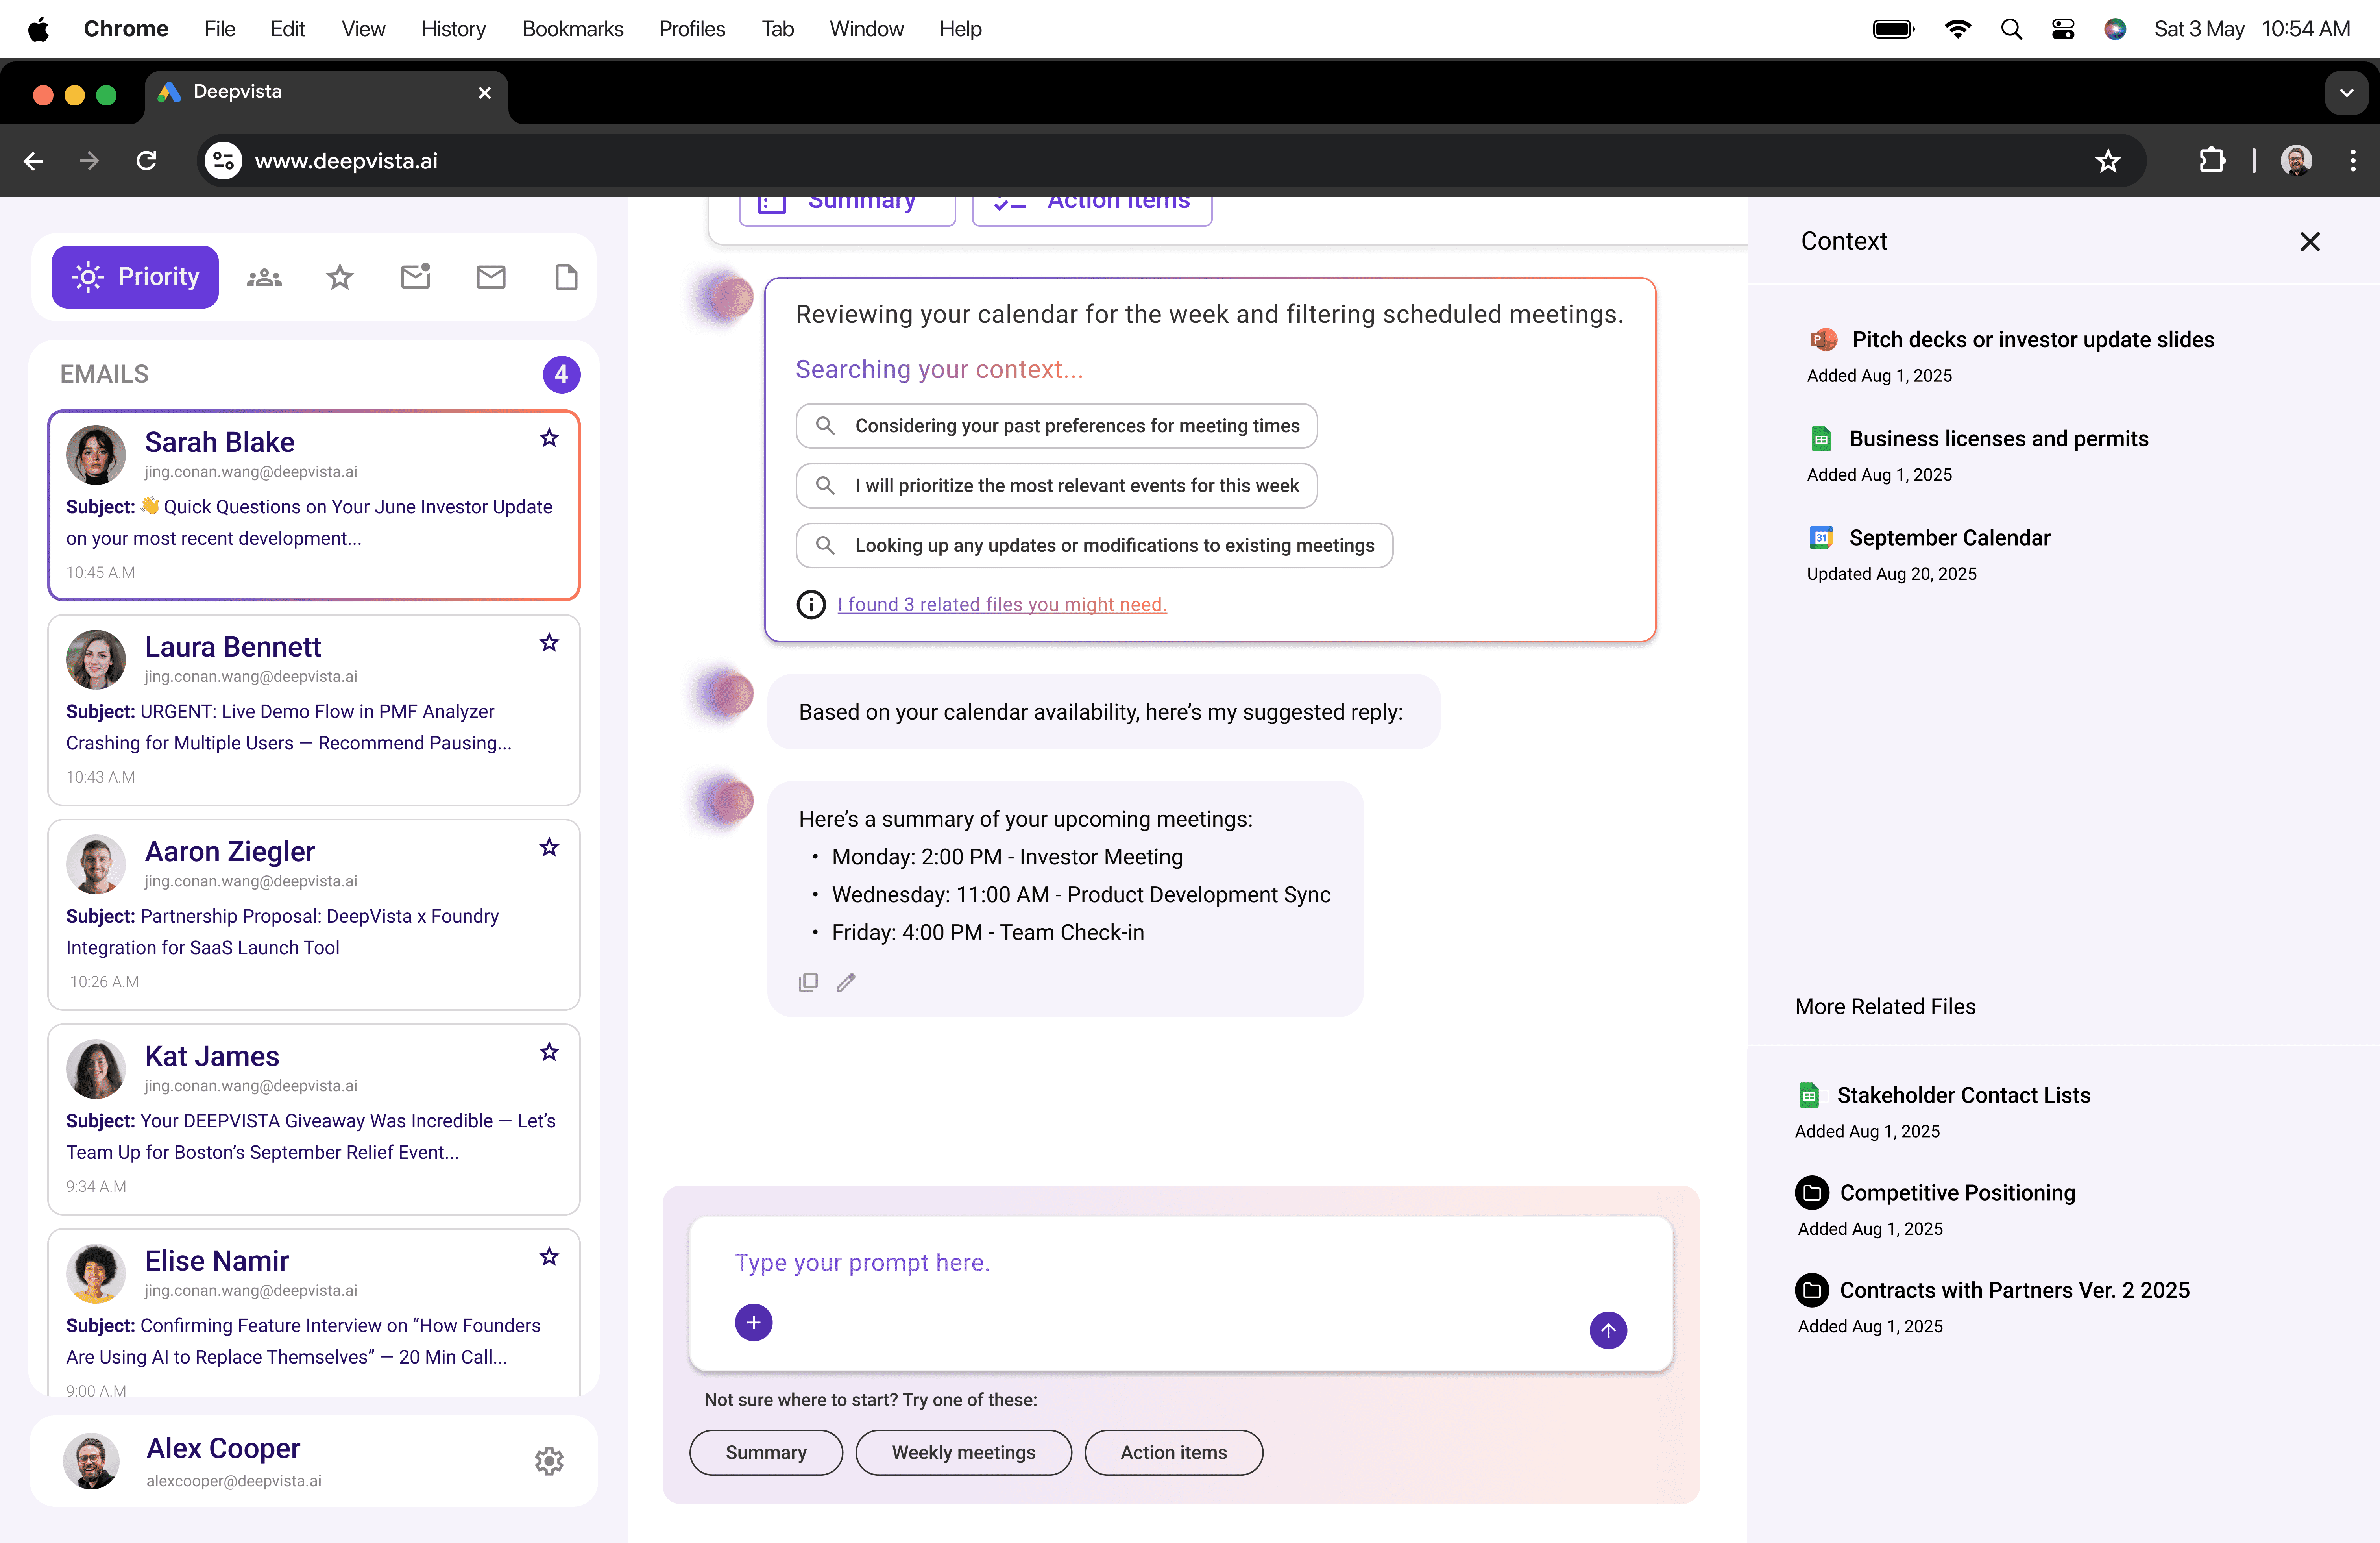Open the people/group filter icon
The width and height of the screenshot is (2380, 1543).
264,277
